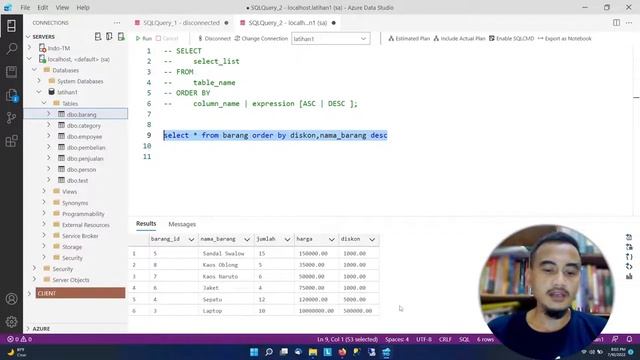640x360 pixels.
Task: Open the Extensions view icon
Action: tap(11, 141)
